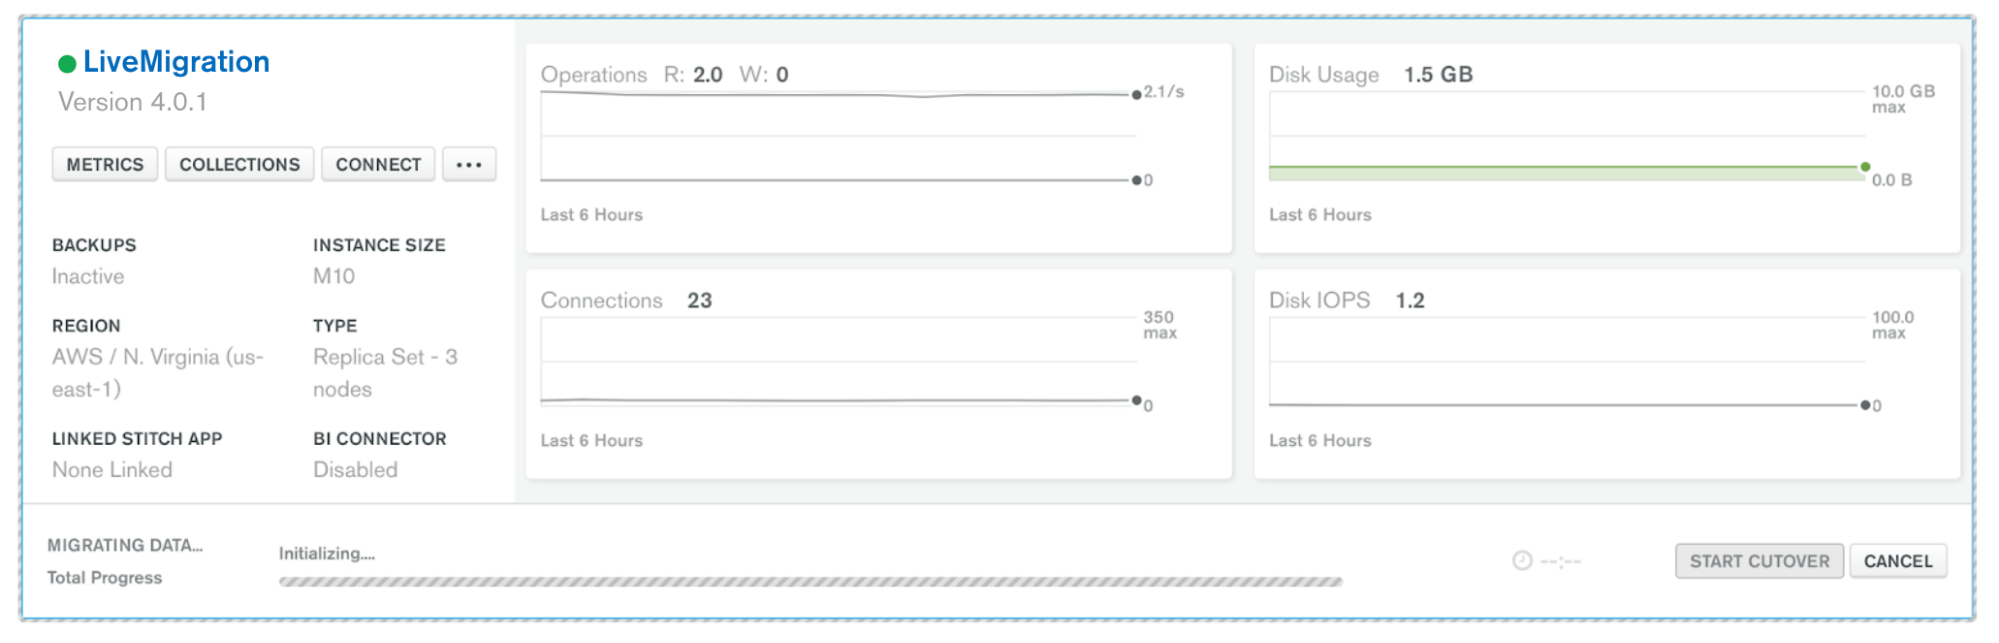
Task: Click the Start Cutover button
Action: pos(1759,561)
